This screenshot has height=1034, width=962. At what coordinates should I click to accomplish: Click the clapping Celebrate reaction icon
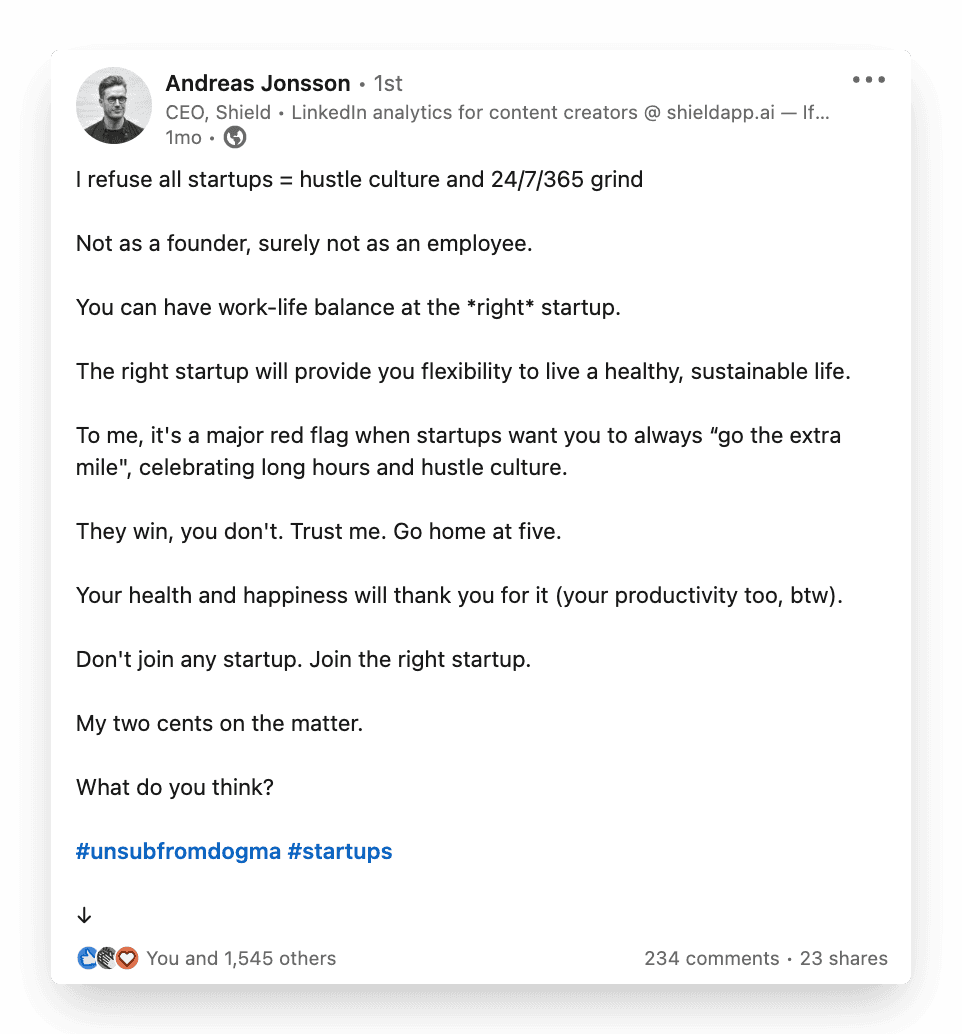(x=107, y=958)
